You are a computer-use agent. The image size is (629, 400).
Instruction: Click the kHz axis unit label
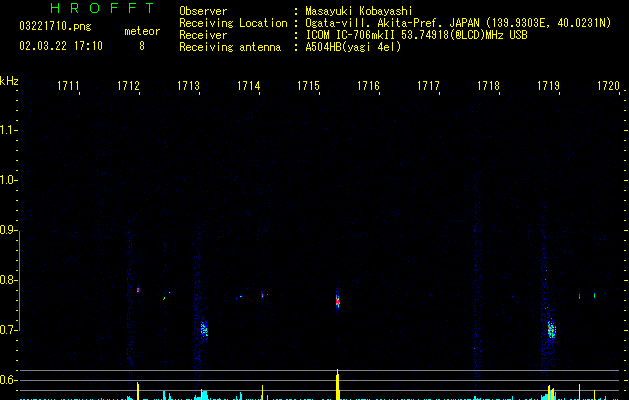click(9, 81)
